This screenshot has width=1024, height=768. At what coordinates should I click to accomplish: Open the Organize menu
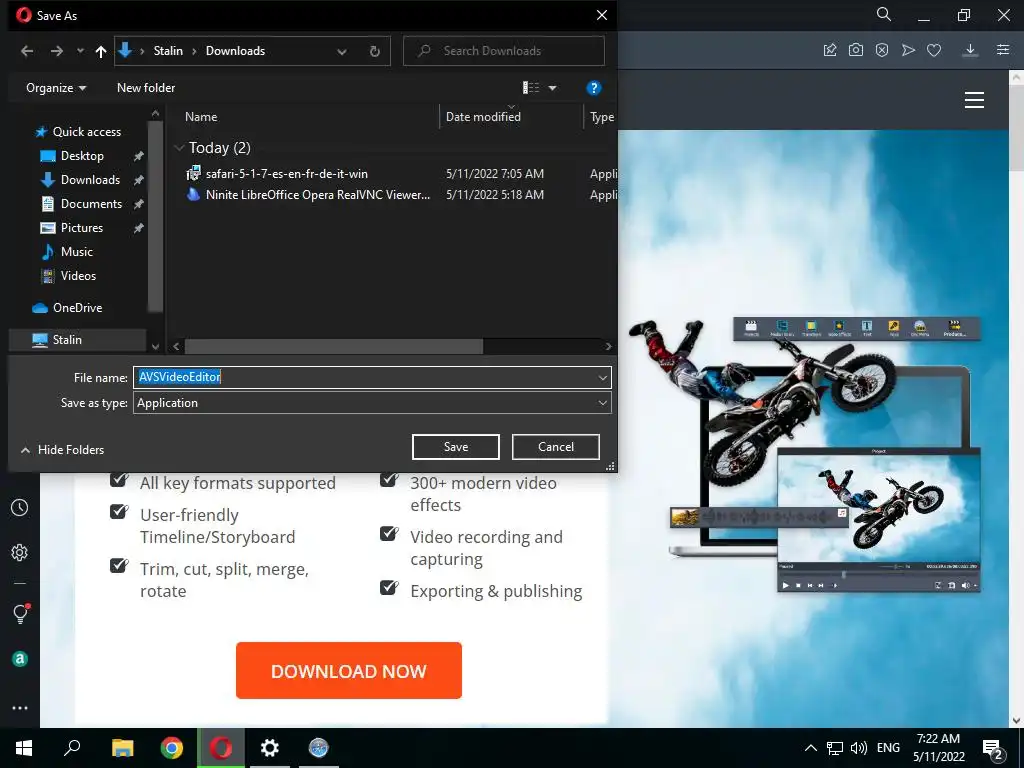coord(56,88)
